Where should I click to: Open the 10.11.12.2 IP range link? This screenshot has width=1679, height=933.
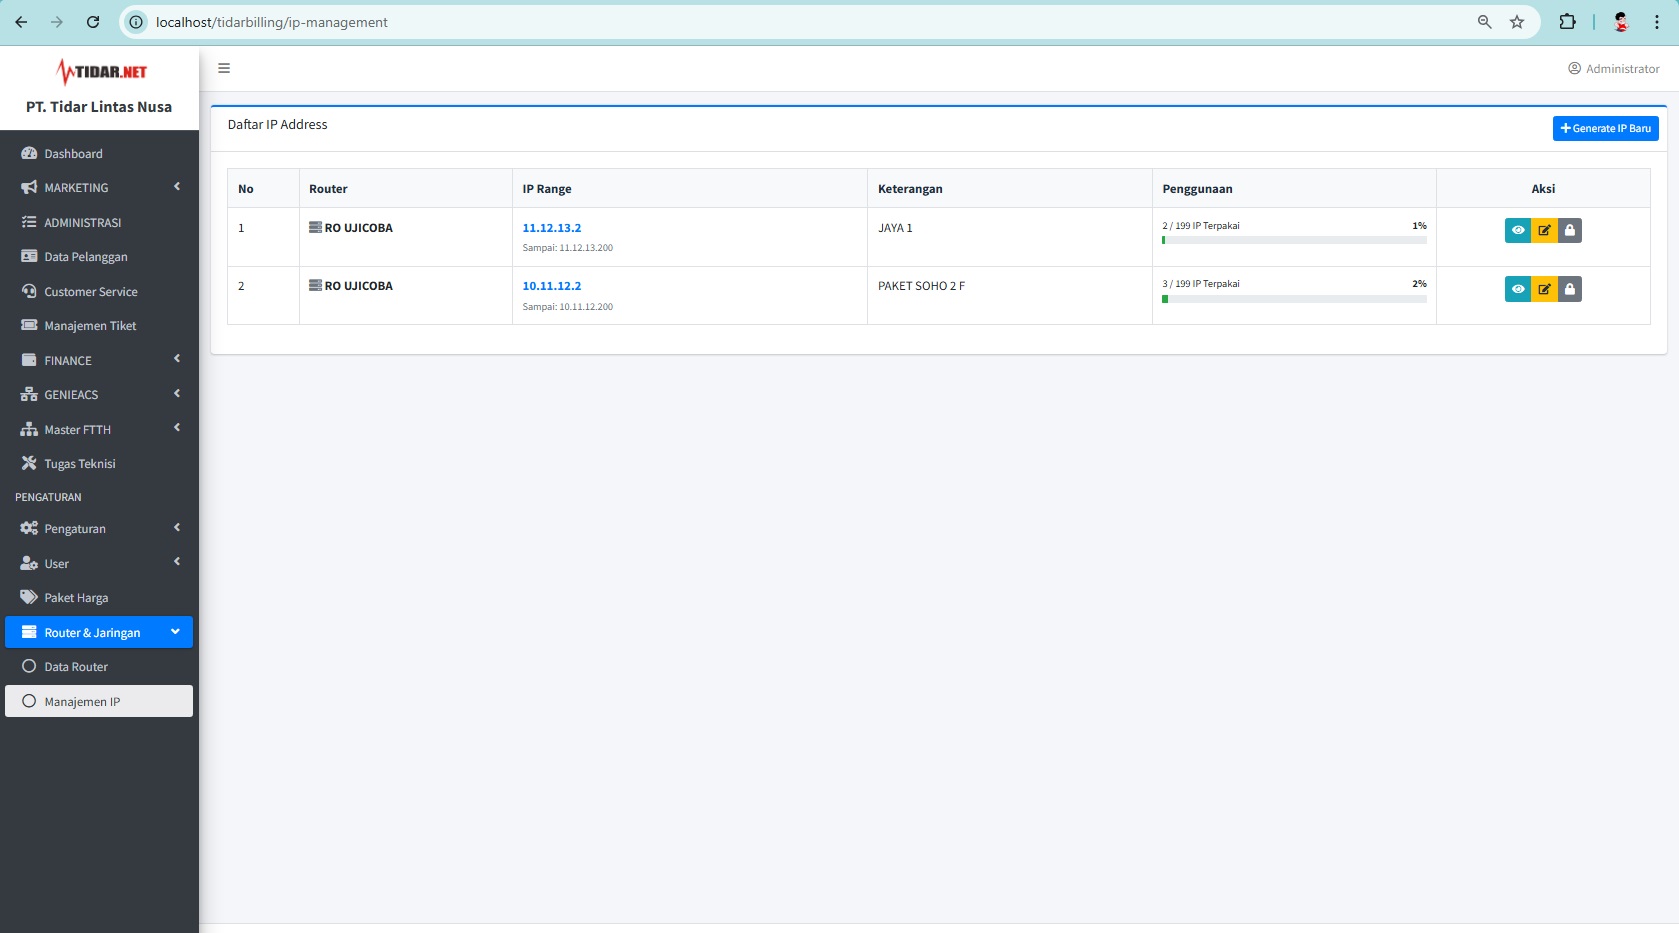[x=551, y=286]
